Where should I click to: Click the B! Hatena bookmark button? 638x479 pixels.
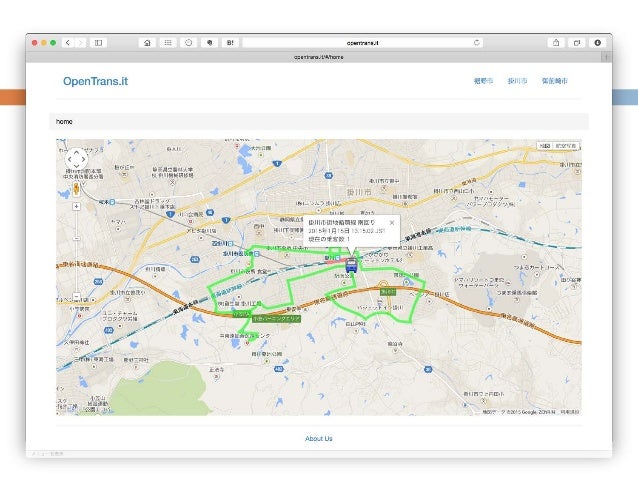click(230, 43)
